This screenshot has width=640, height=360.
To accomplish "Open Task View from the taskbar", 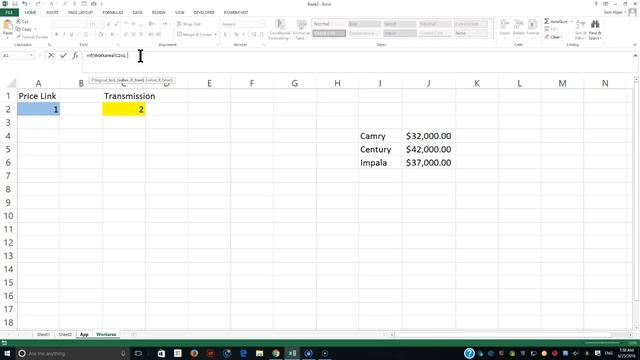I will click(x=138, y=353).
